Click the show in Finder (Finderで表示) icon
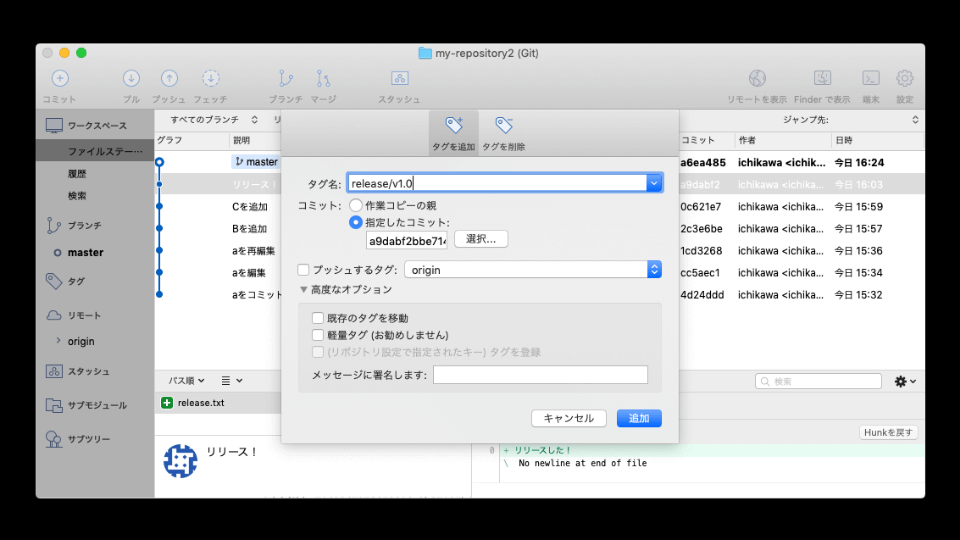 click(822, 78)
